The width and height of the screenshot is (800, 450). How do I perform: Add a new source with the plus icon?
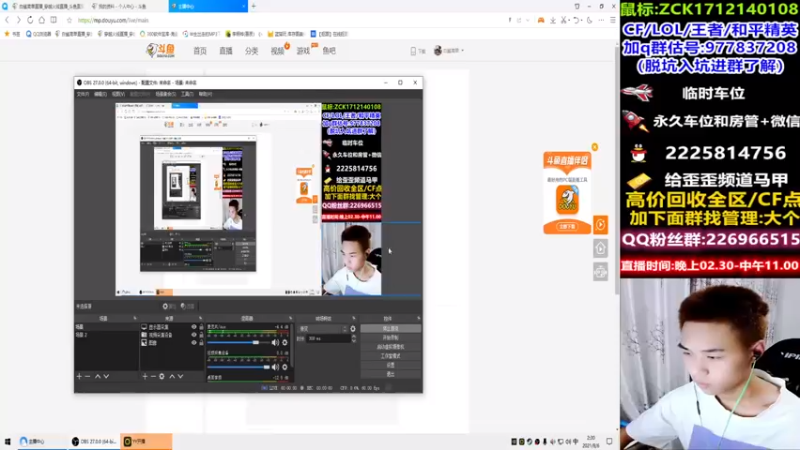145,376
